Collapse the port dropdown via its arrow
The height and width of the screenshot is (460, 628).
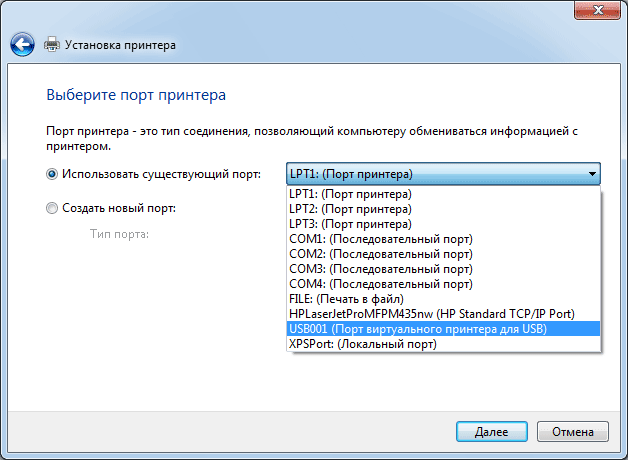pyautogui.click(x=592, y=174)
